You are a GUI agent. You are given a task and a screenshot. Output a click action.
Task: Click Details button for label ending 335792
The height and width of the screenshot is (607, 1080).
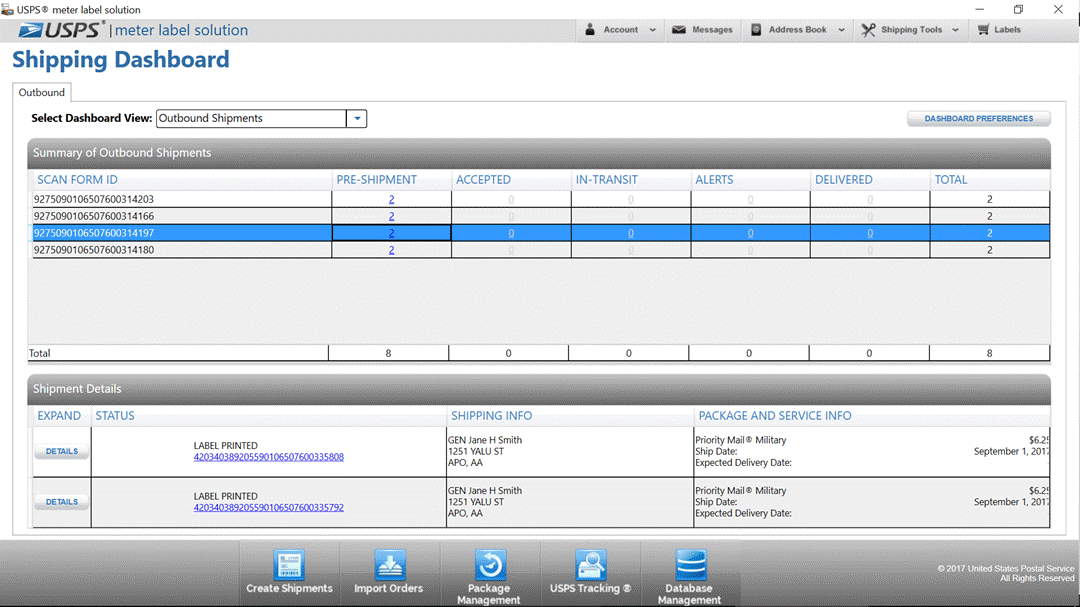point(62,502)
